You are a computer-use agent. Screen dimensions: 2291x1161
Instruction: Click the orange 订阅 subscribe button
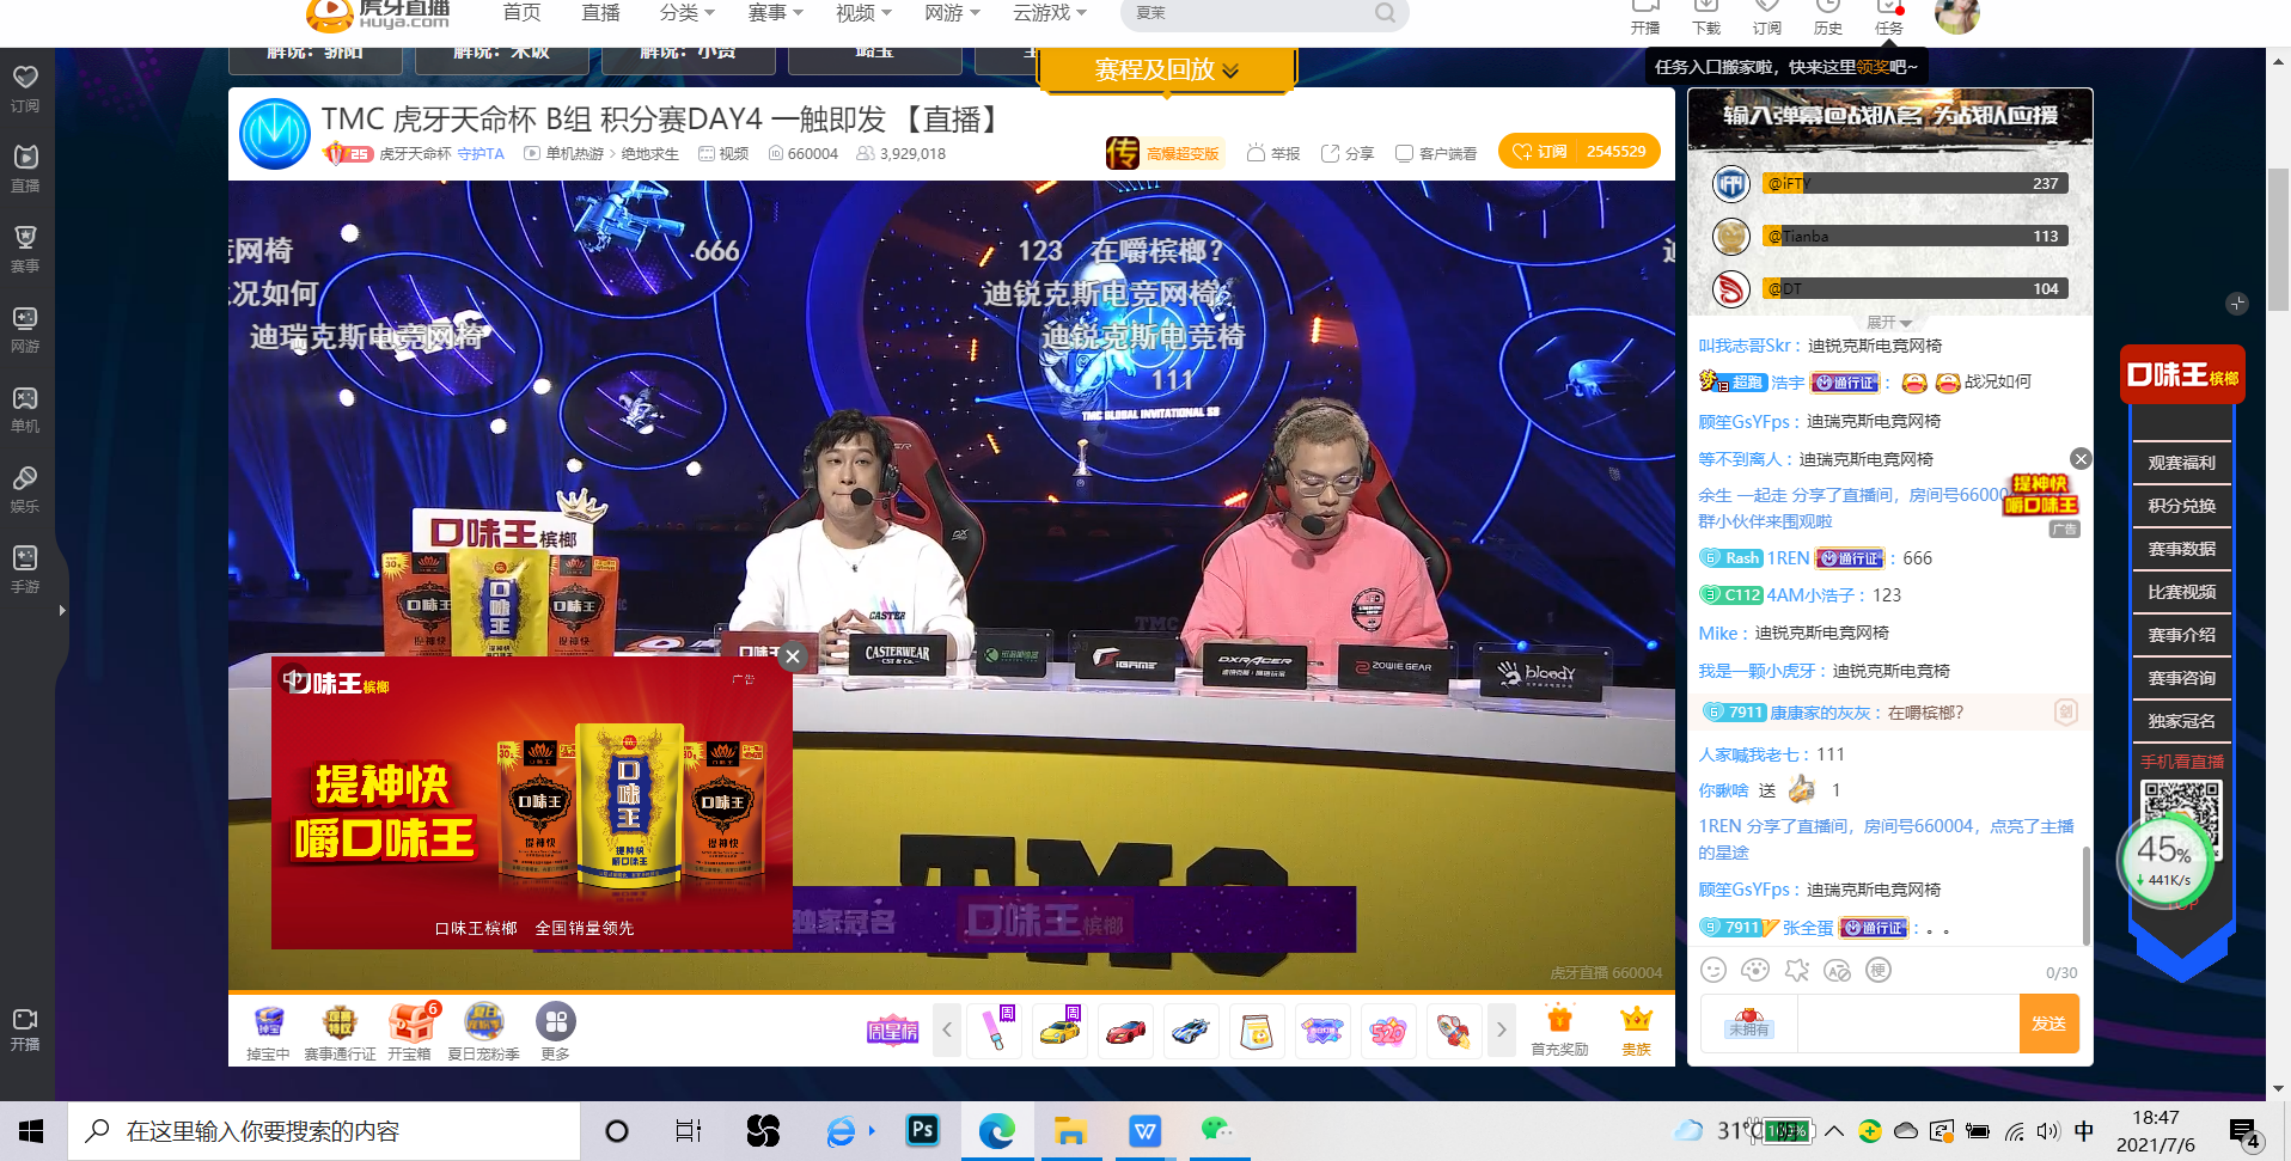[x=1579, y=152]
